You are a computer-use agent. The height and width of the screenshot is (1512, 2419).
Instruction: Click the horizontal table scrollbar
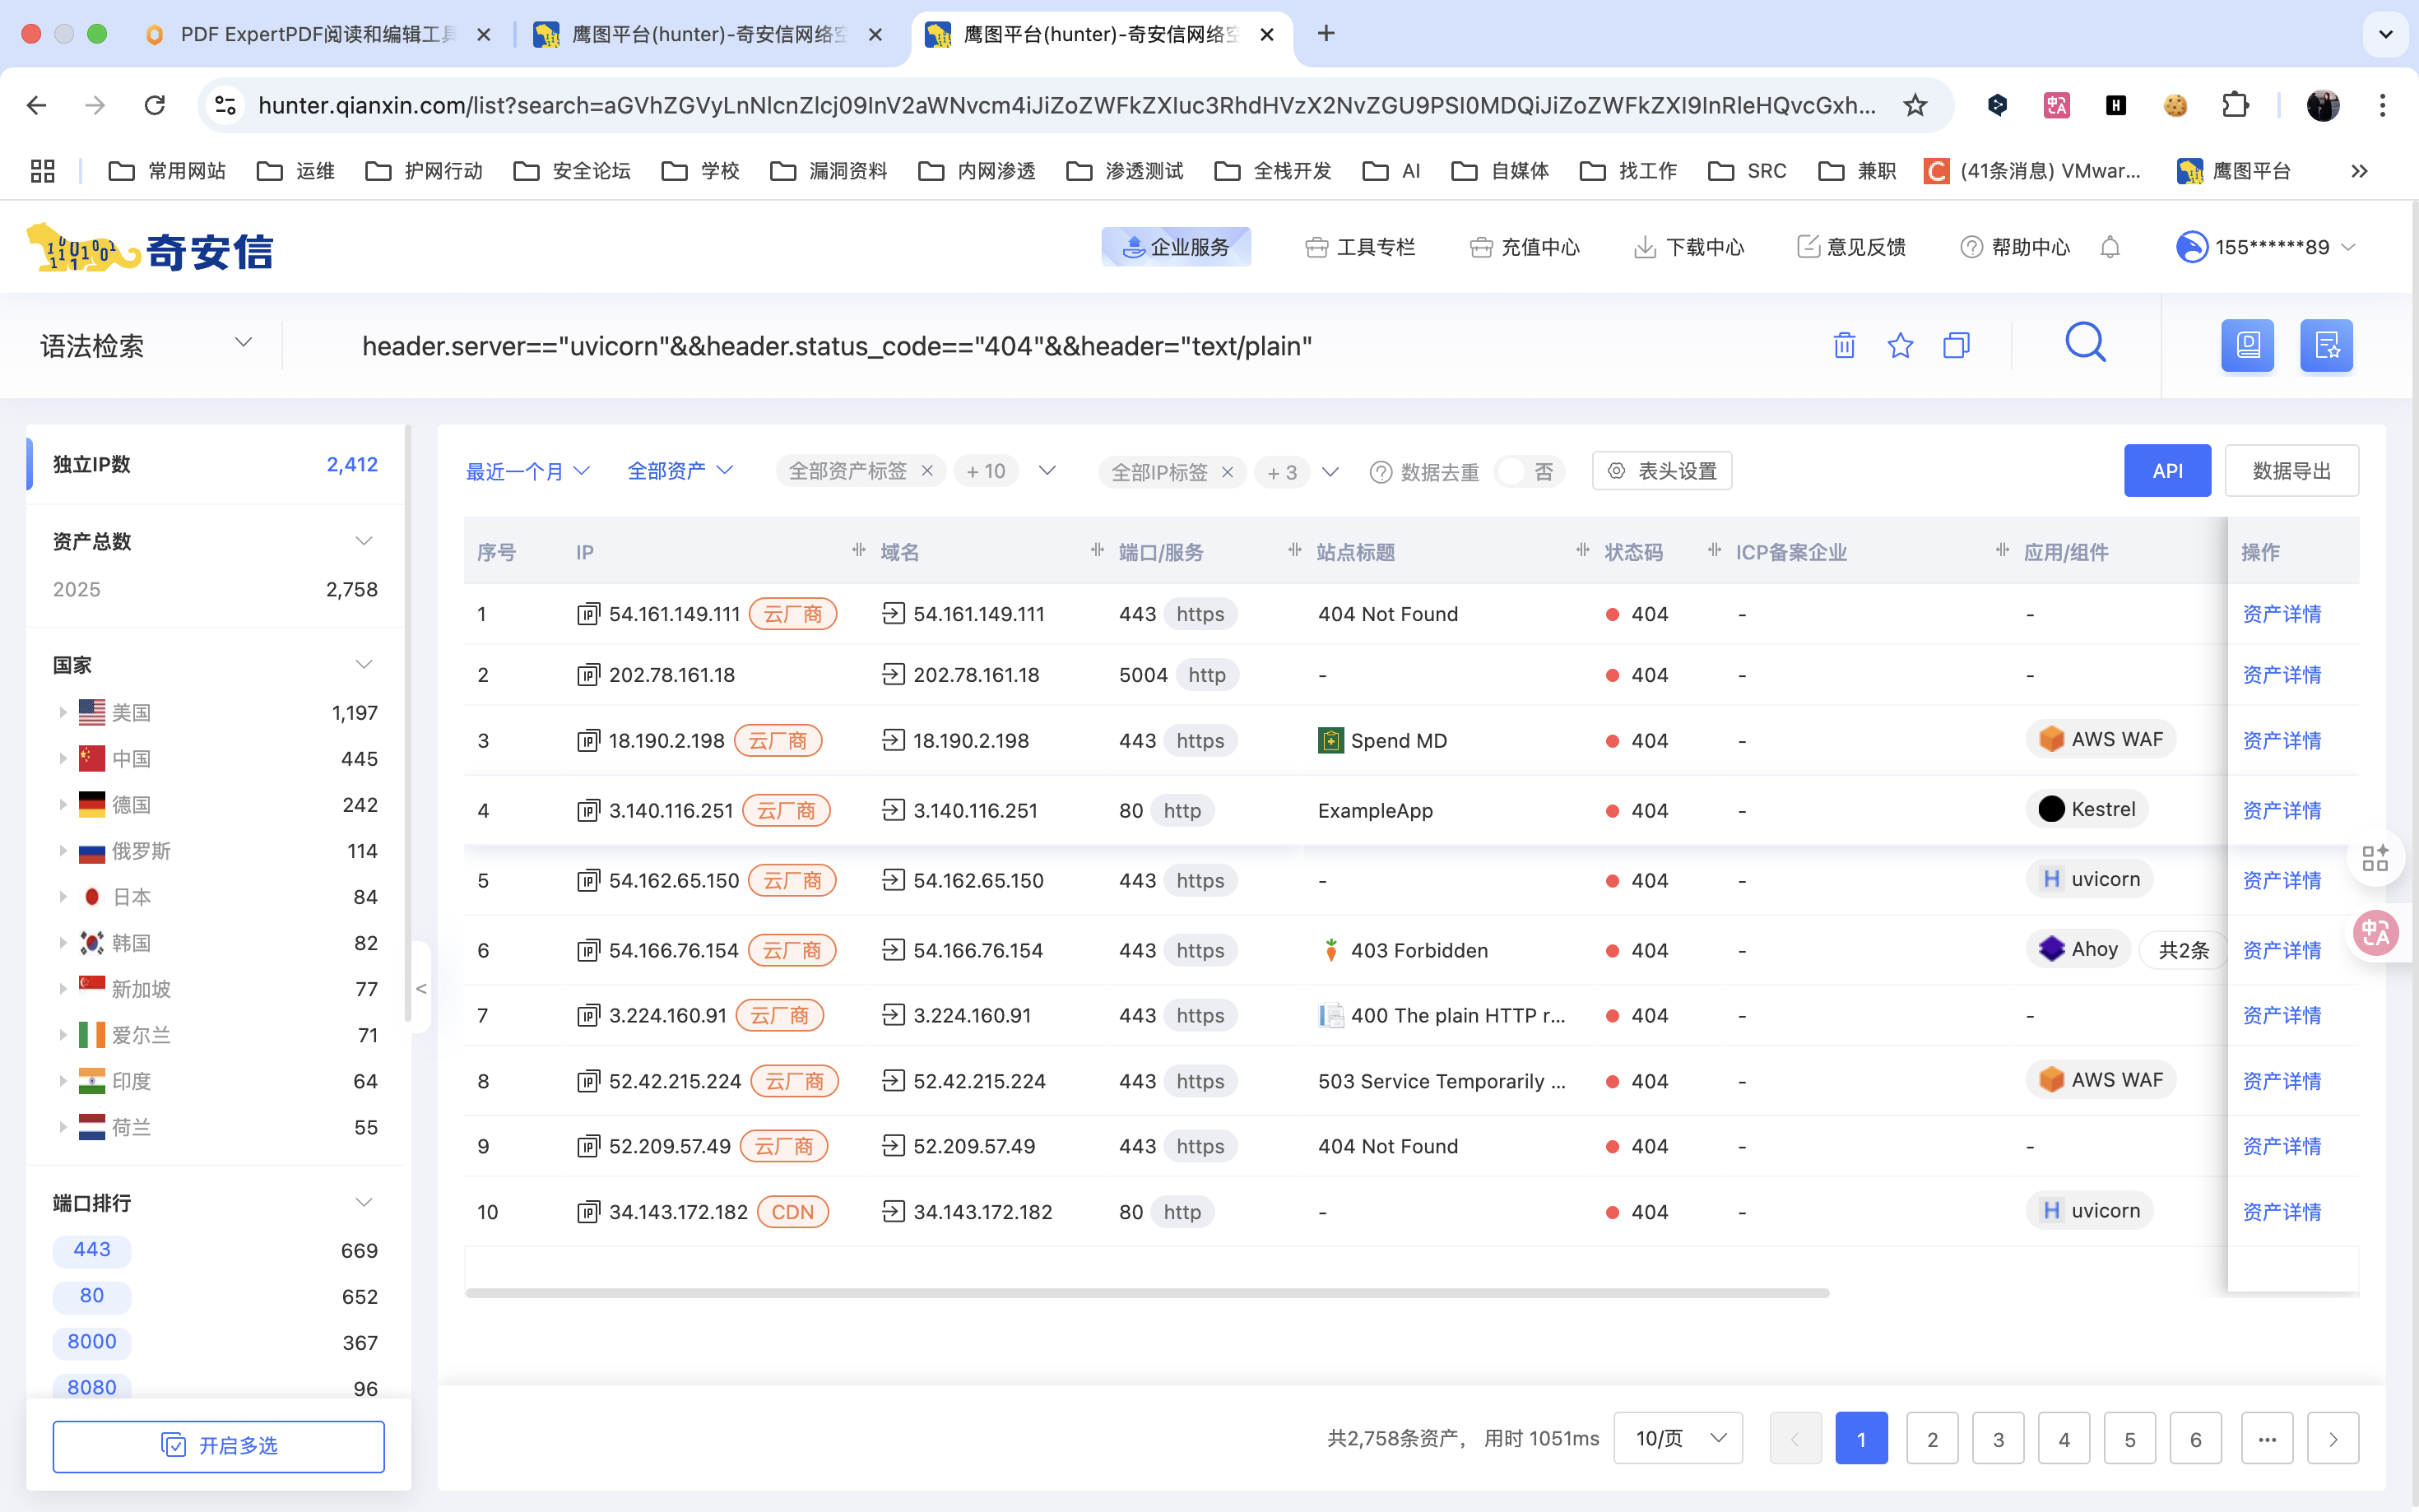pyautogui.click(x=1146, y=1293)
